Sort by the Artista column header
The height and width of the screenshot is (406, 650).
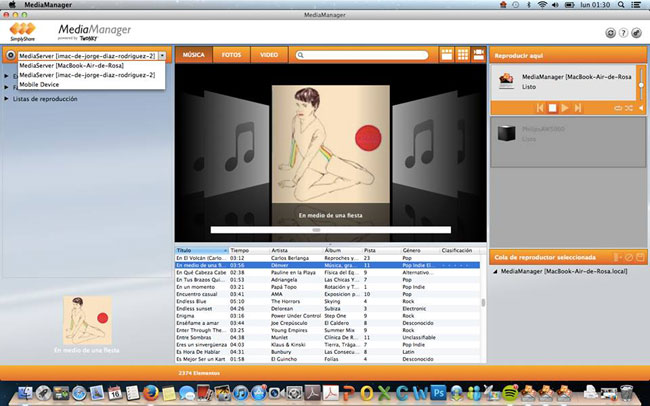296,250
